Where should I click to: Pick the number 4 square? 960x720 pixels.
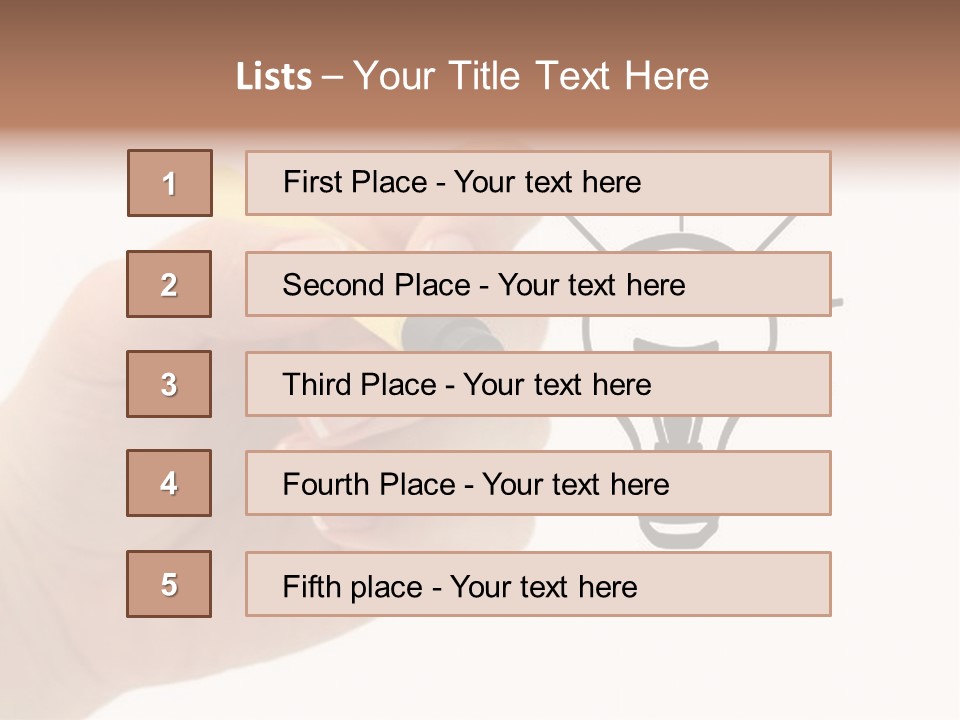(x=169, y=483)
